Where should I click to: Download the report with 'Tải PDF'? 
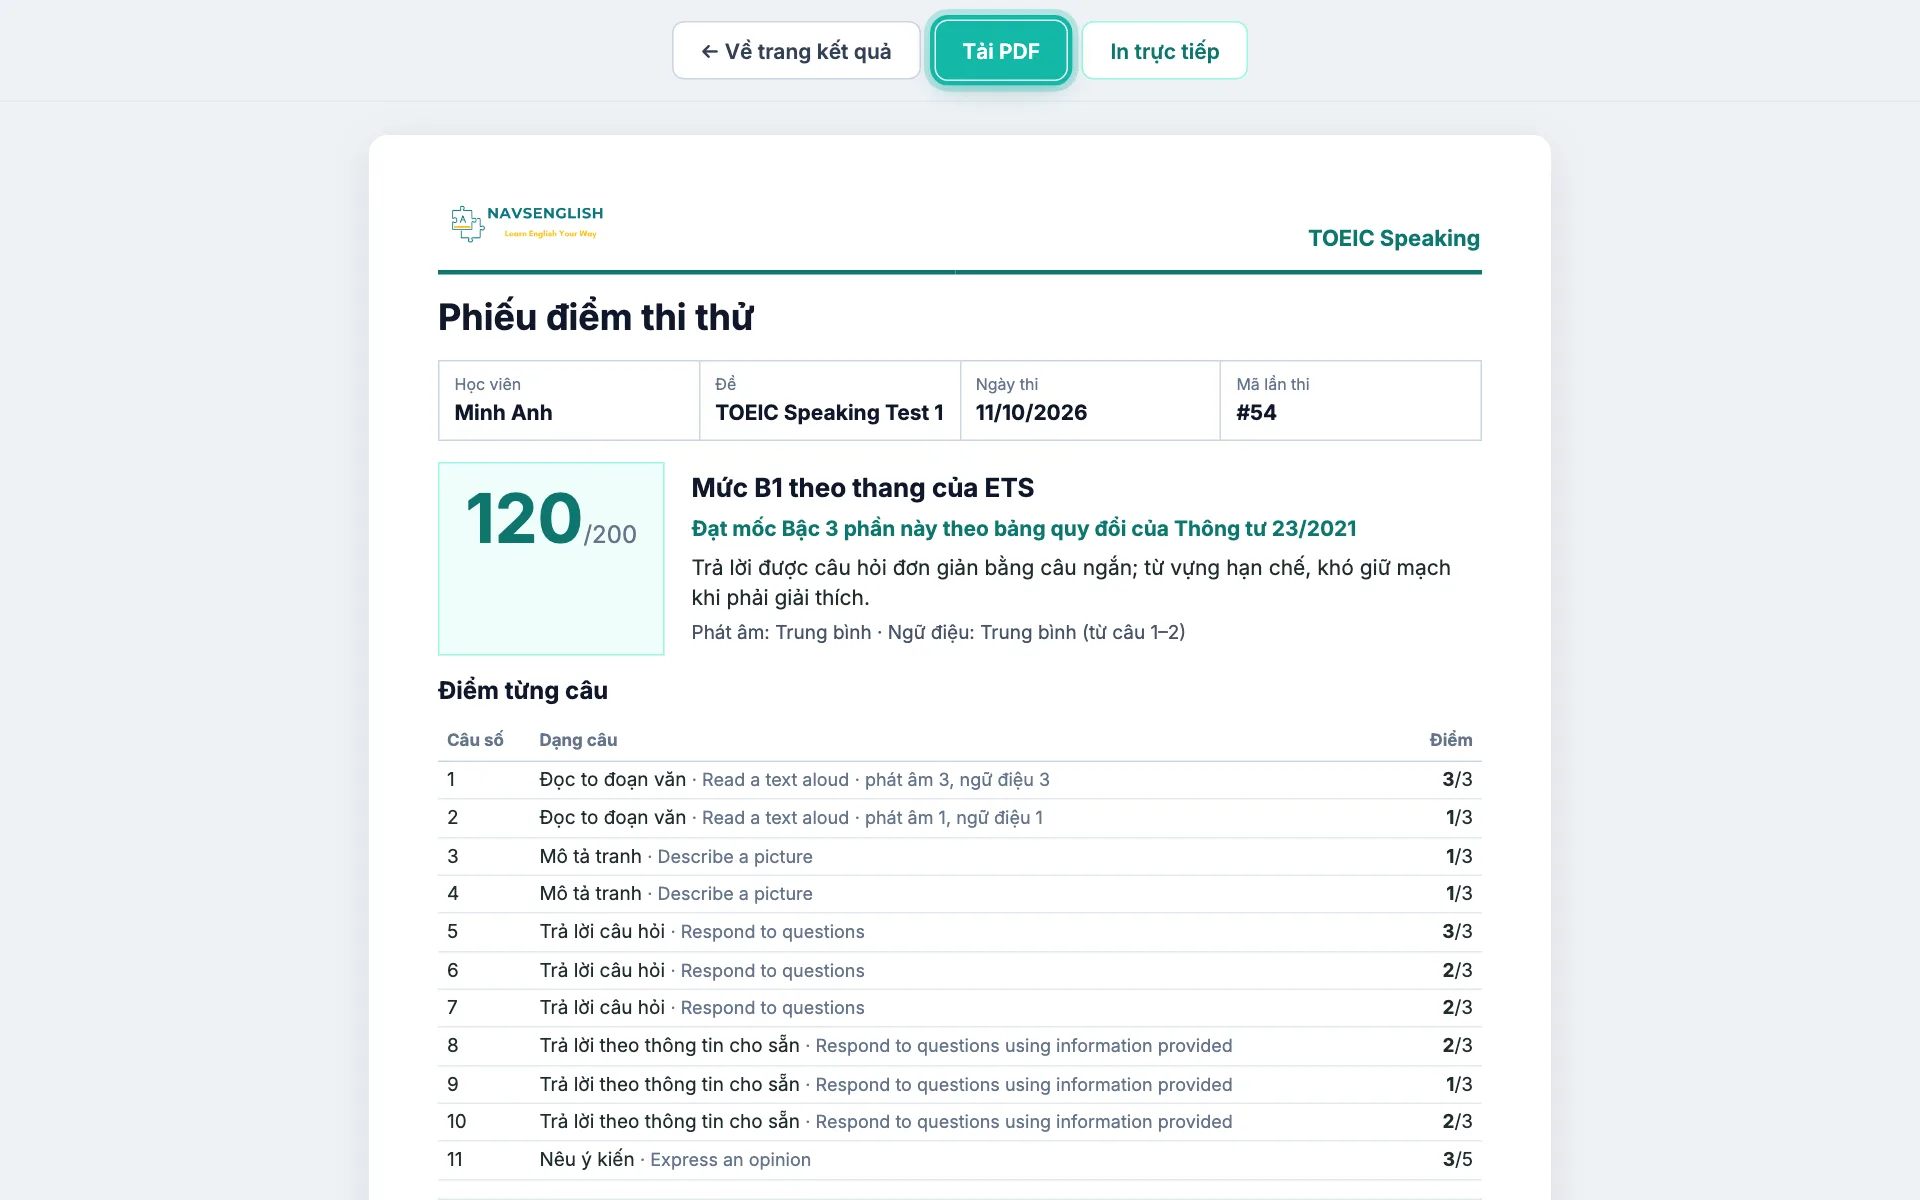(x=1001, y=51)
